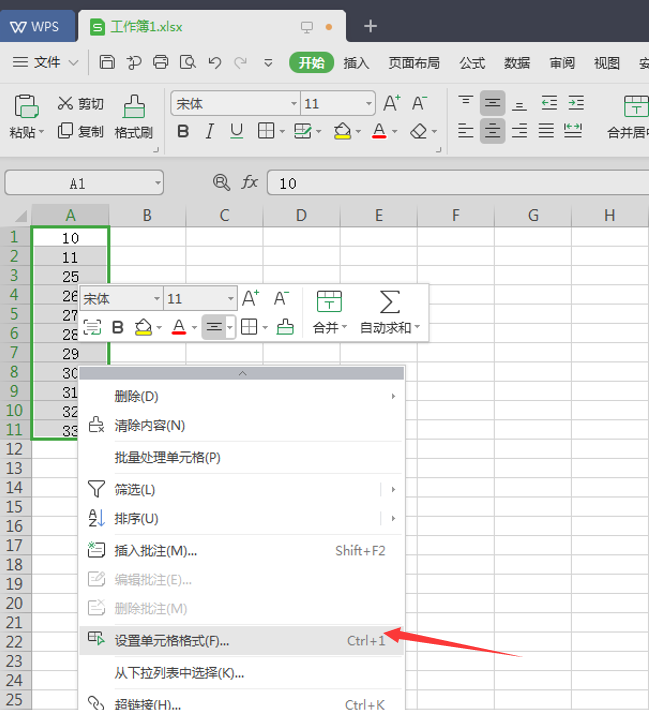Collapse the context menu top arrow bar
650x710 pixels.
coord(241,374)
